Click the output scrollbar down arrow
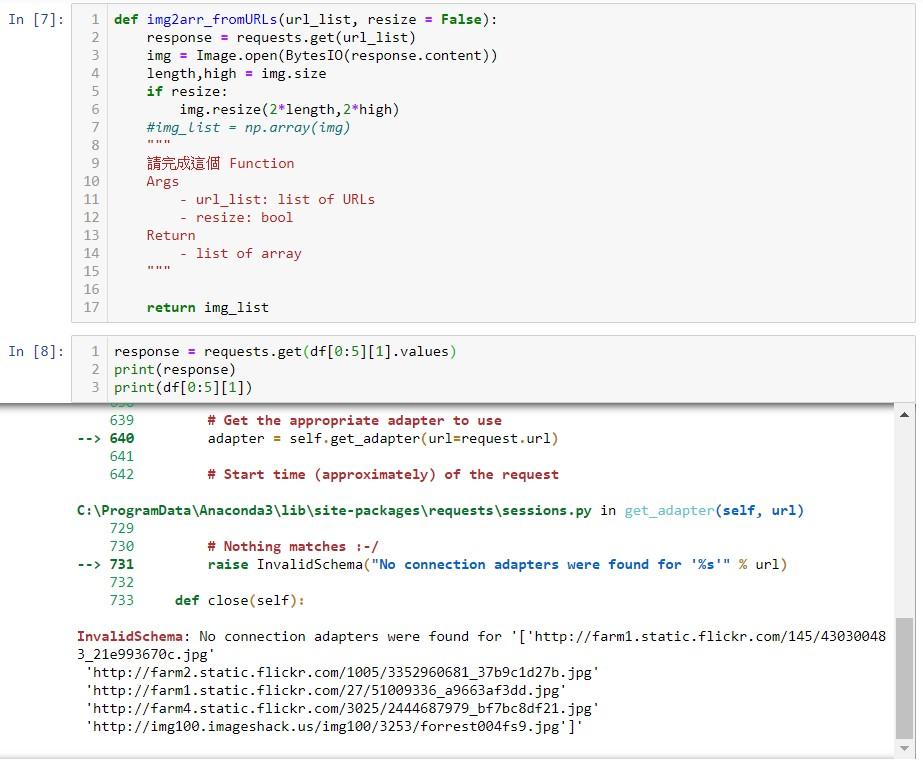The height and width of the screenshot is (762, 923). pyautogui.click(x=904, y=748)
